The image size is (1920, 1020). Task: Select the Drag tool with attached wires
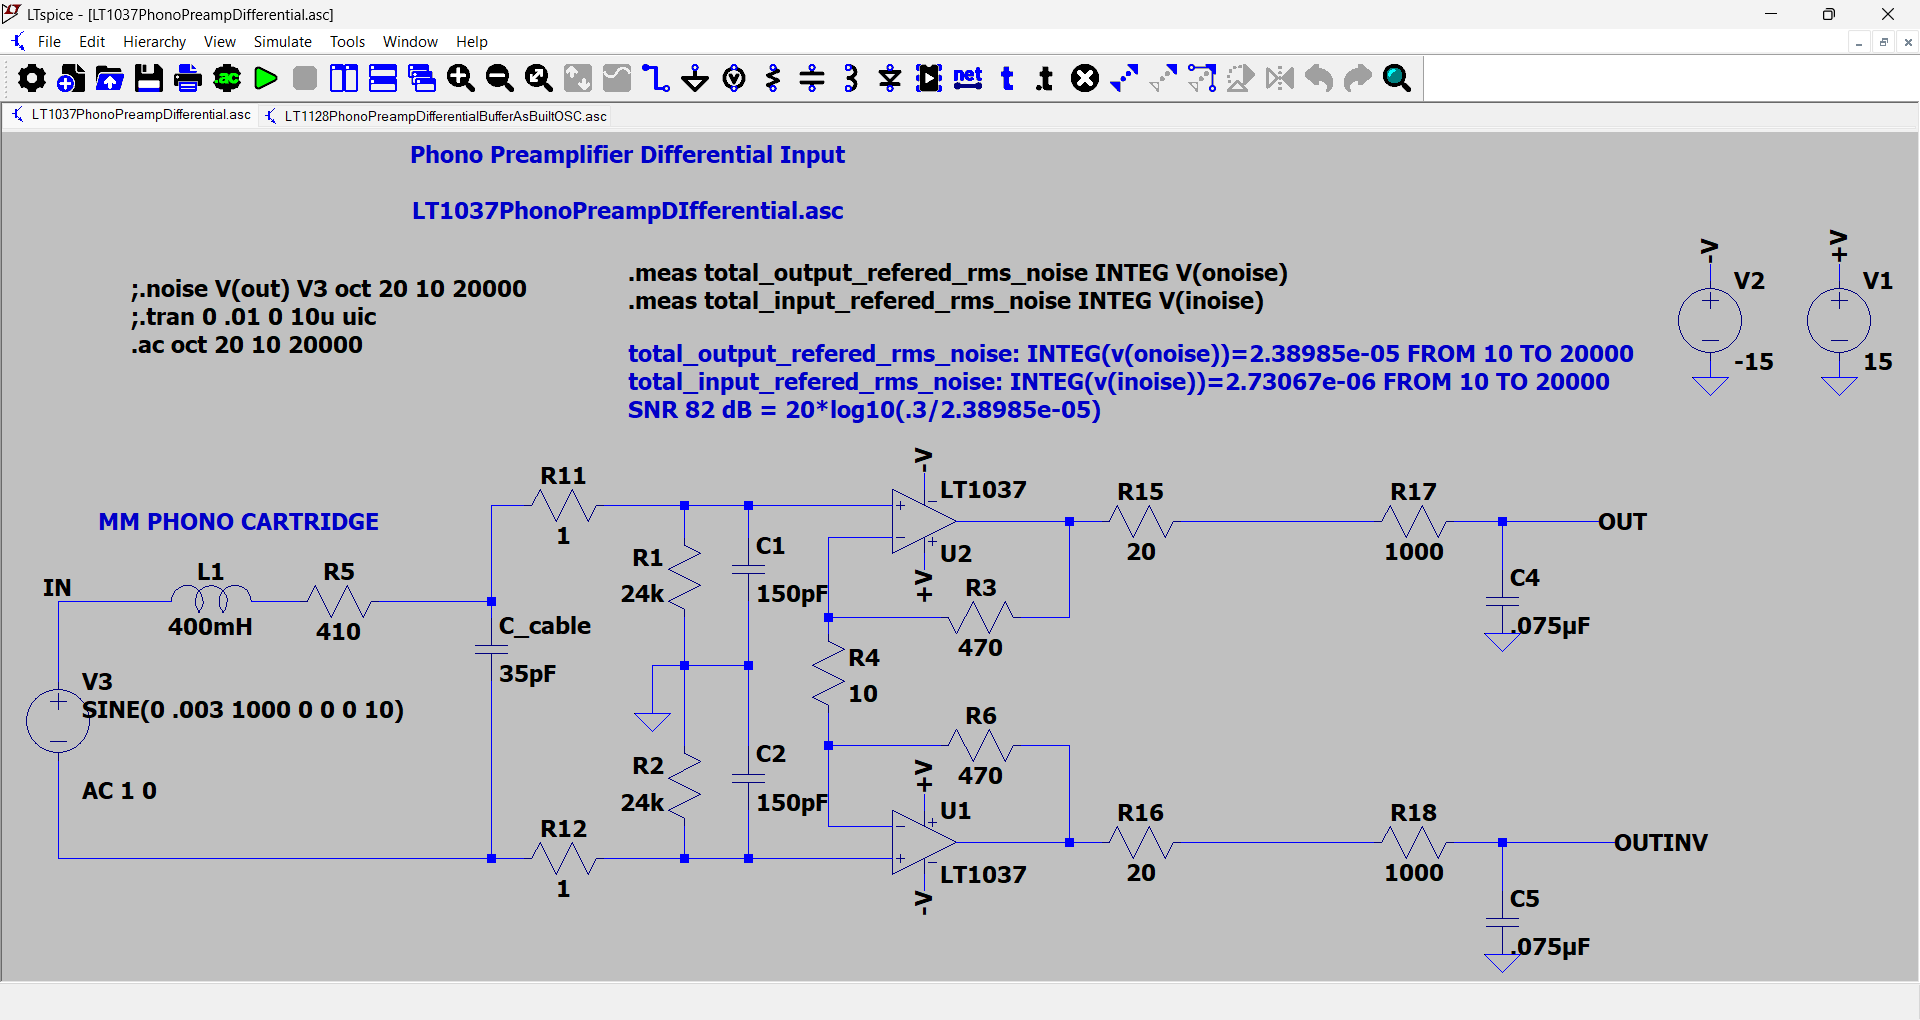(1202, 78)
